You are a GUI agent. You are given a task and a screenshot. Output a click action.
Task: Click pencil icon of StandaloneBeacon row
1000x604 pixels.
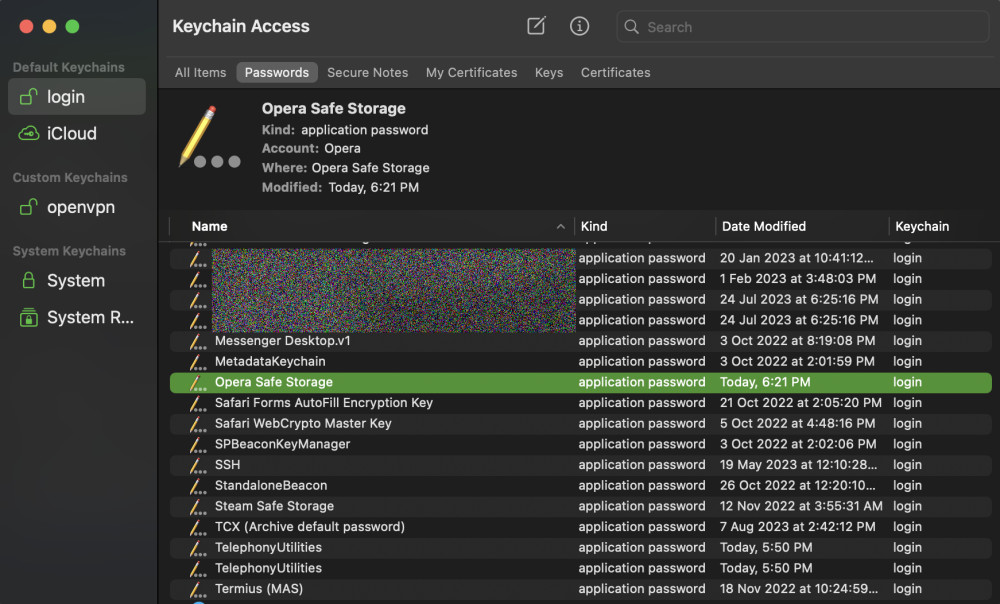pos(198,486)
